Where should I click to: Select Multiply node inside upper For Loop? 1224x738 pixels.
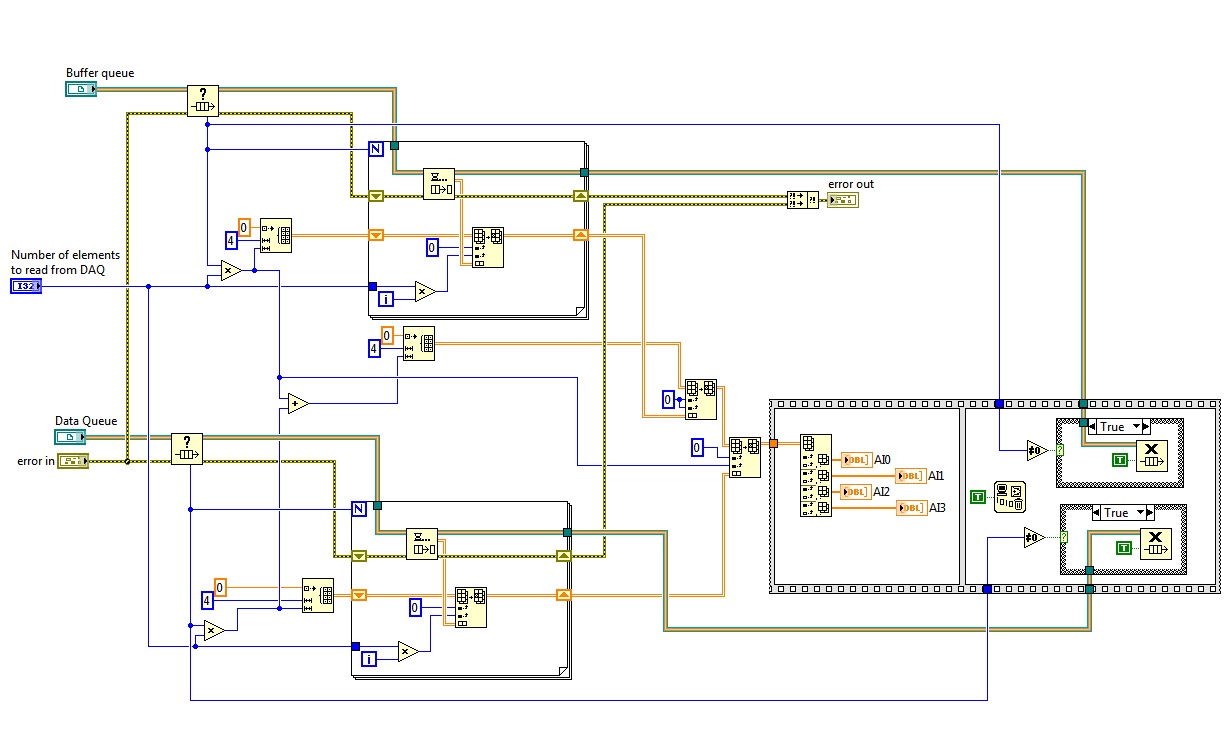[x=425, y=292]
